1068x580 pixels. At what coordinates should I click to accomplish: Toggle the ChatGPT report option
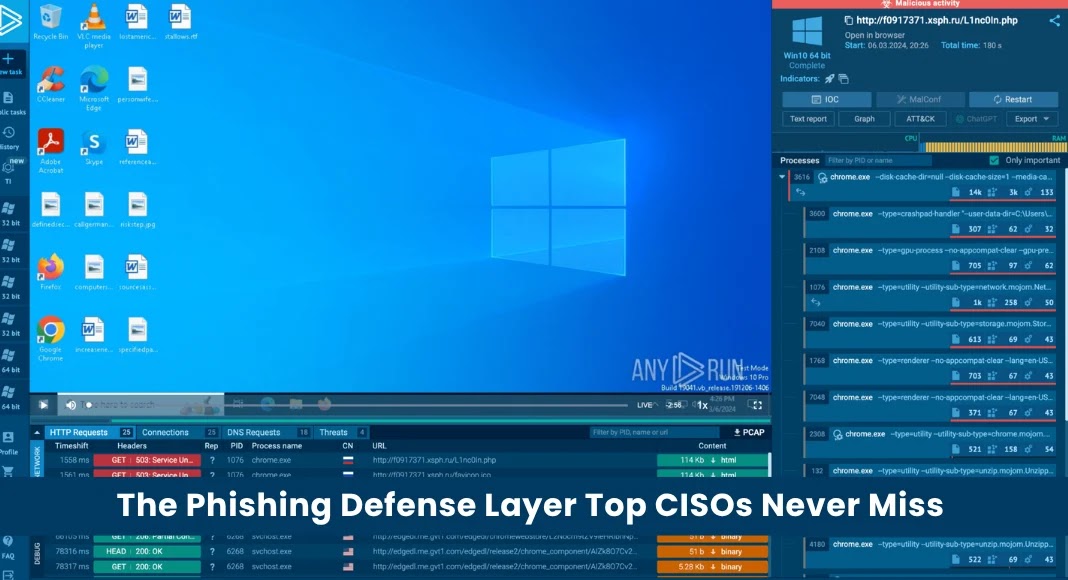(x=975, y=118)
